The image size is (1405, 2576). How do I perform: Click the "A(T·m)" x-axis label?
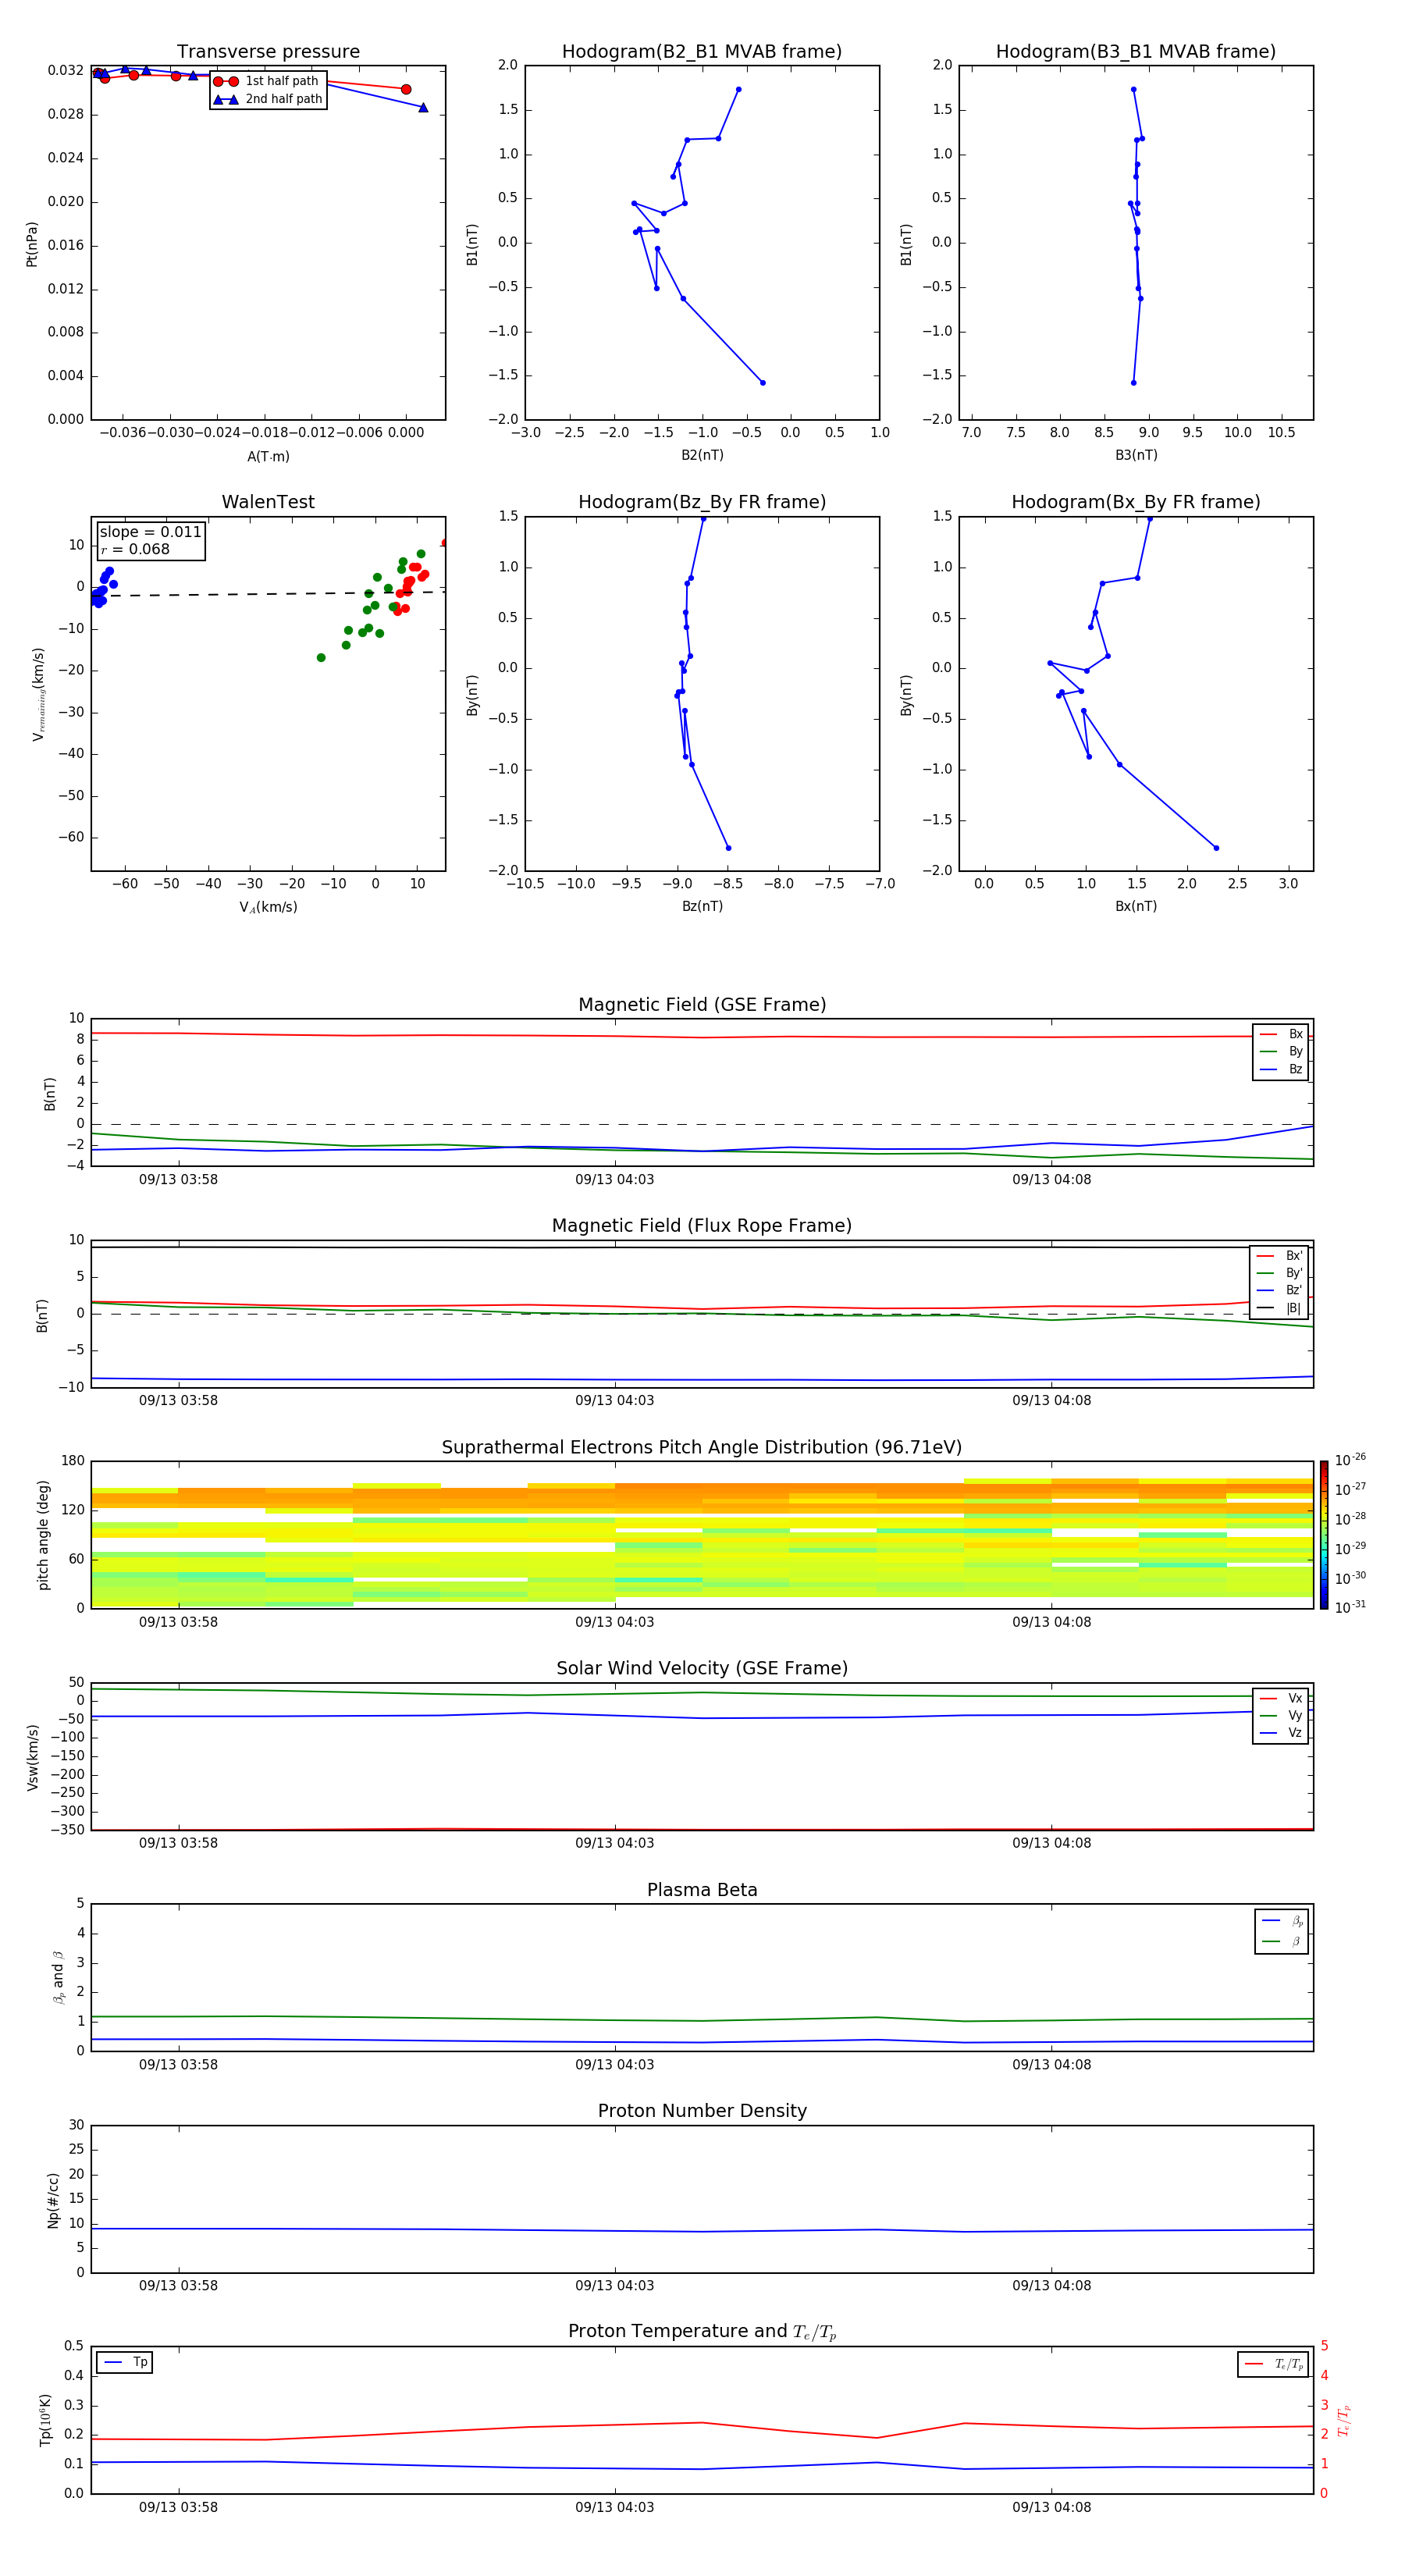pyautogui.click(x=268, y=457)
